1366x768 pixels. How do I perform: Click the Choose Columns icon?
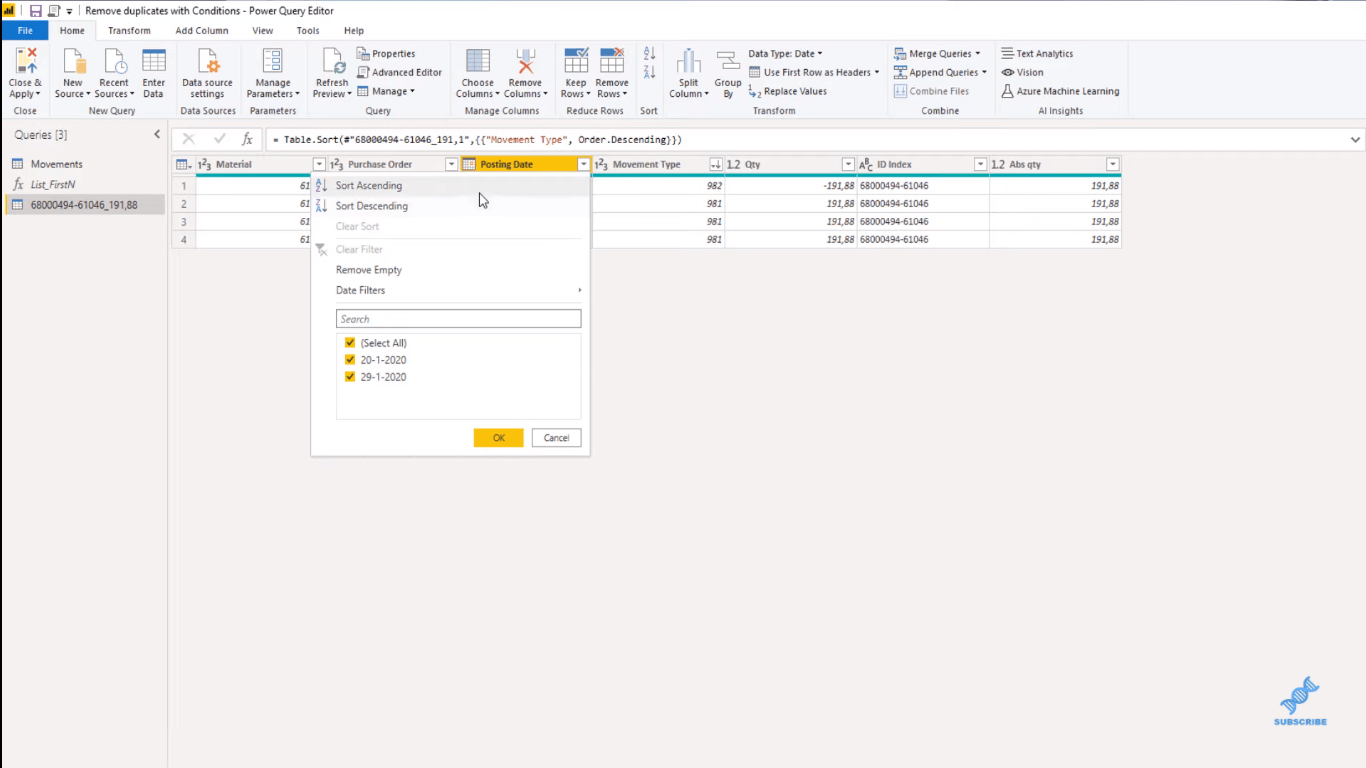click(478, 61)
